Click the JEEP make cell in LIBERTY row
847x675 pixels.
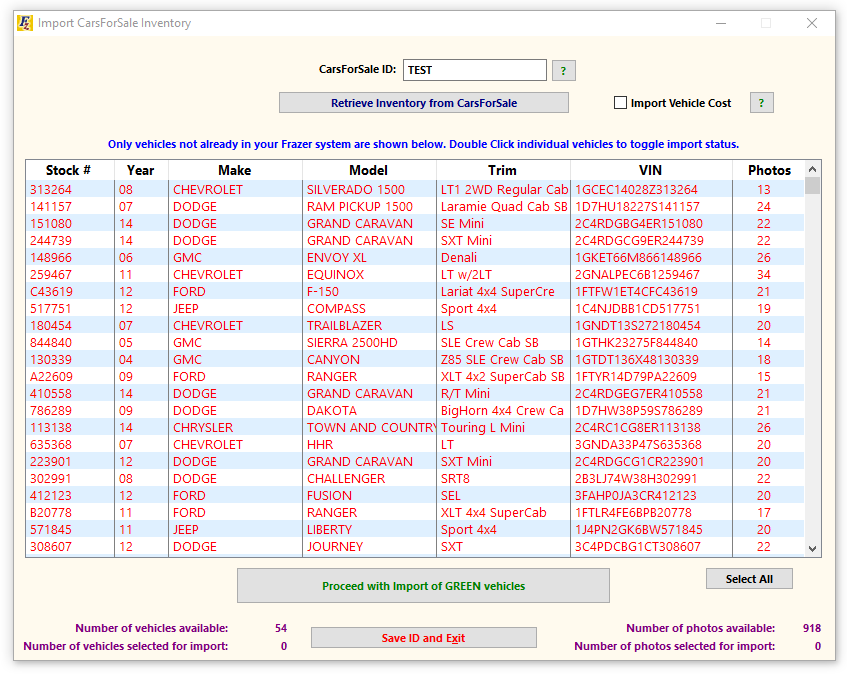tap(186, 530)
